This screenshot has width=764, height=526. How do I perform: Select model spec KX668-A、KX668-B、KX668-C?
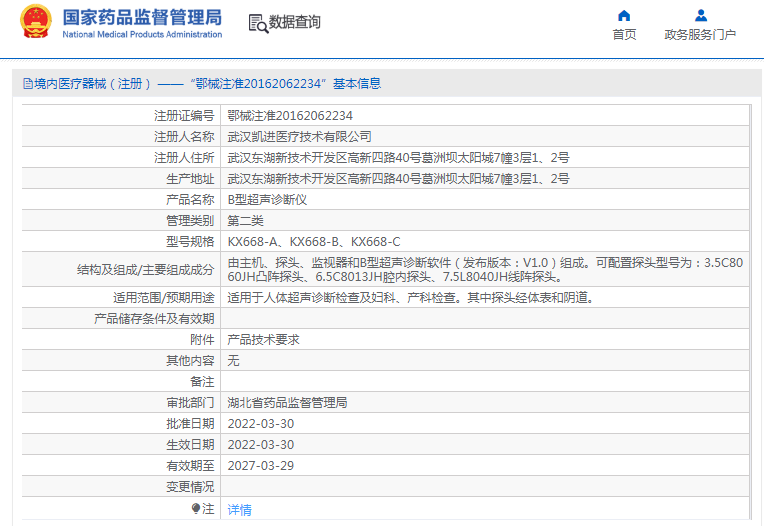tap(314, 242)
